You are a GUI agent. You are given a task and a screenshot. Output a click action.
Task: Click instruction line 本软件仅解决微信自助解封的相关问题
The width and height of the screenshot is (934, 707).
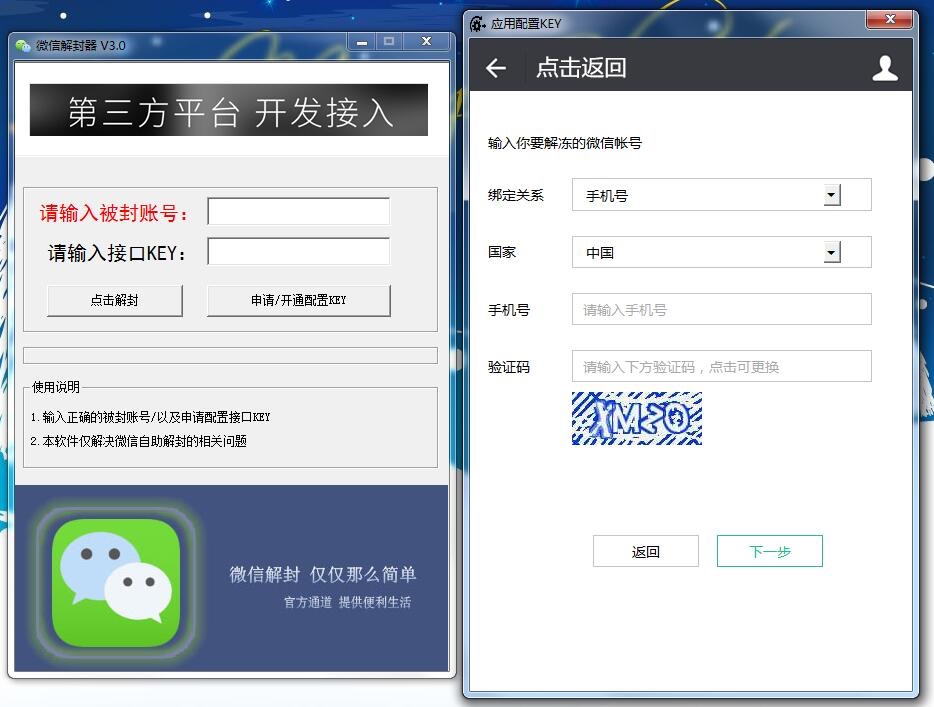pyautogui.click(x=139, y=441)
